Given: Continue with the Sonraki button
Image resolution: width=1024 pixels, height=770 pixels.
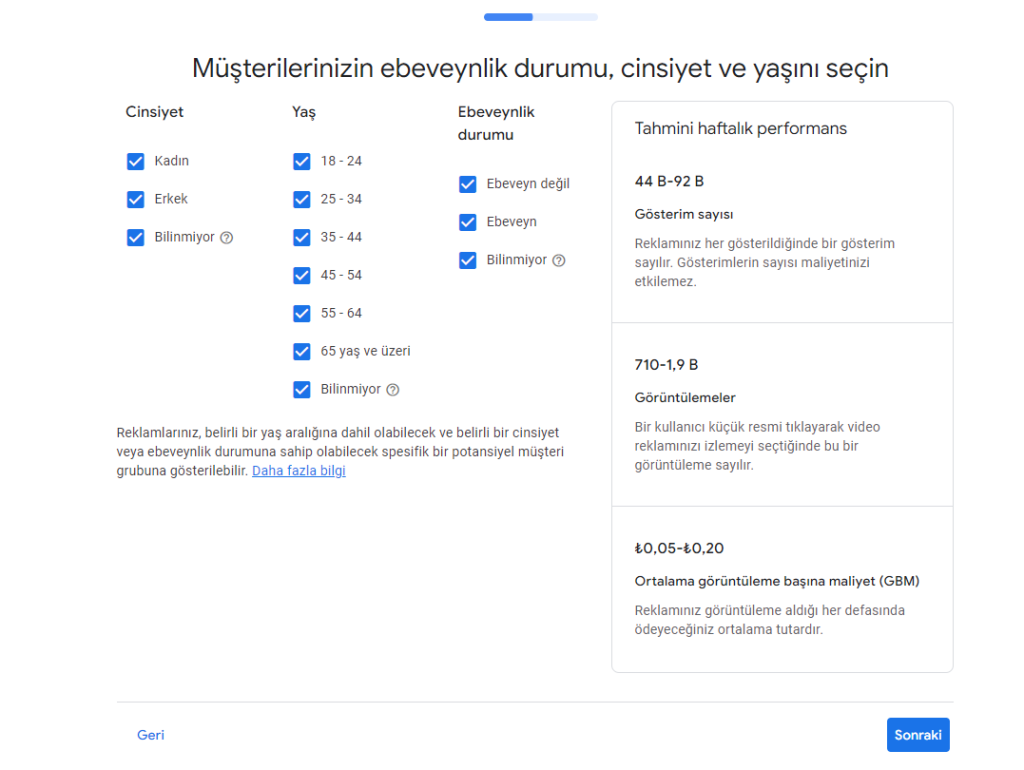Looking at the screenshot, I should [x=918, y=735].
